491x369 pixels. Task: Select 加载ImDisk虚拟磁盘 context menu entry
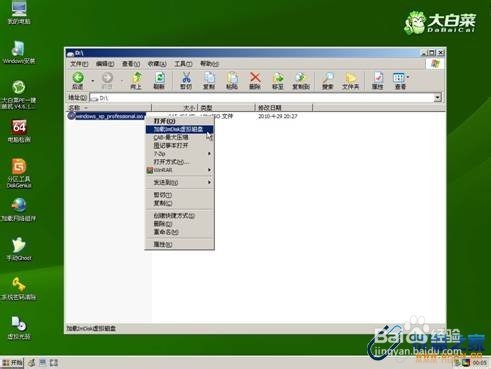point(179,129)
